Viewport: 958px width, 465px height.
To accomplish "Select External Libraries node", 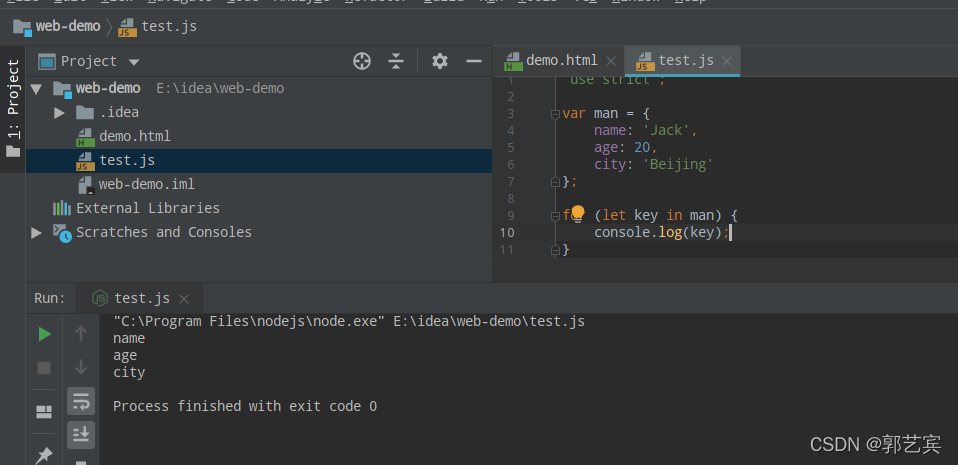I will coord(147,208).
